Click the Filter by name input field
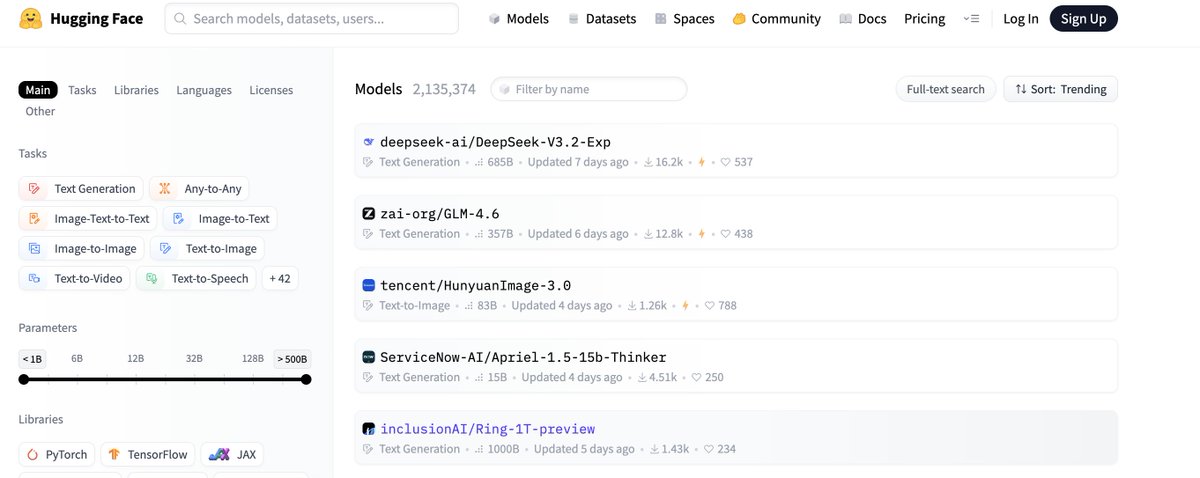 tap(589, 89)
